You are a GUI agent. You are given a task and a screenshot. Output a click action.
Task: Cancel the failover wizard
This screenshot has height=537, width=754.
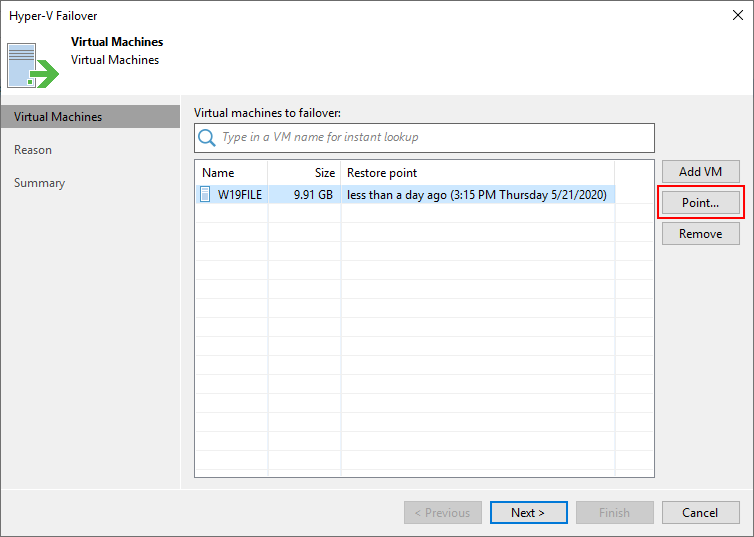[x=701, y=512]
